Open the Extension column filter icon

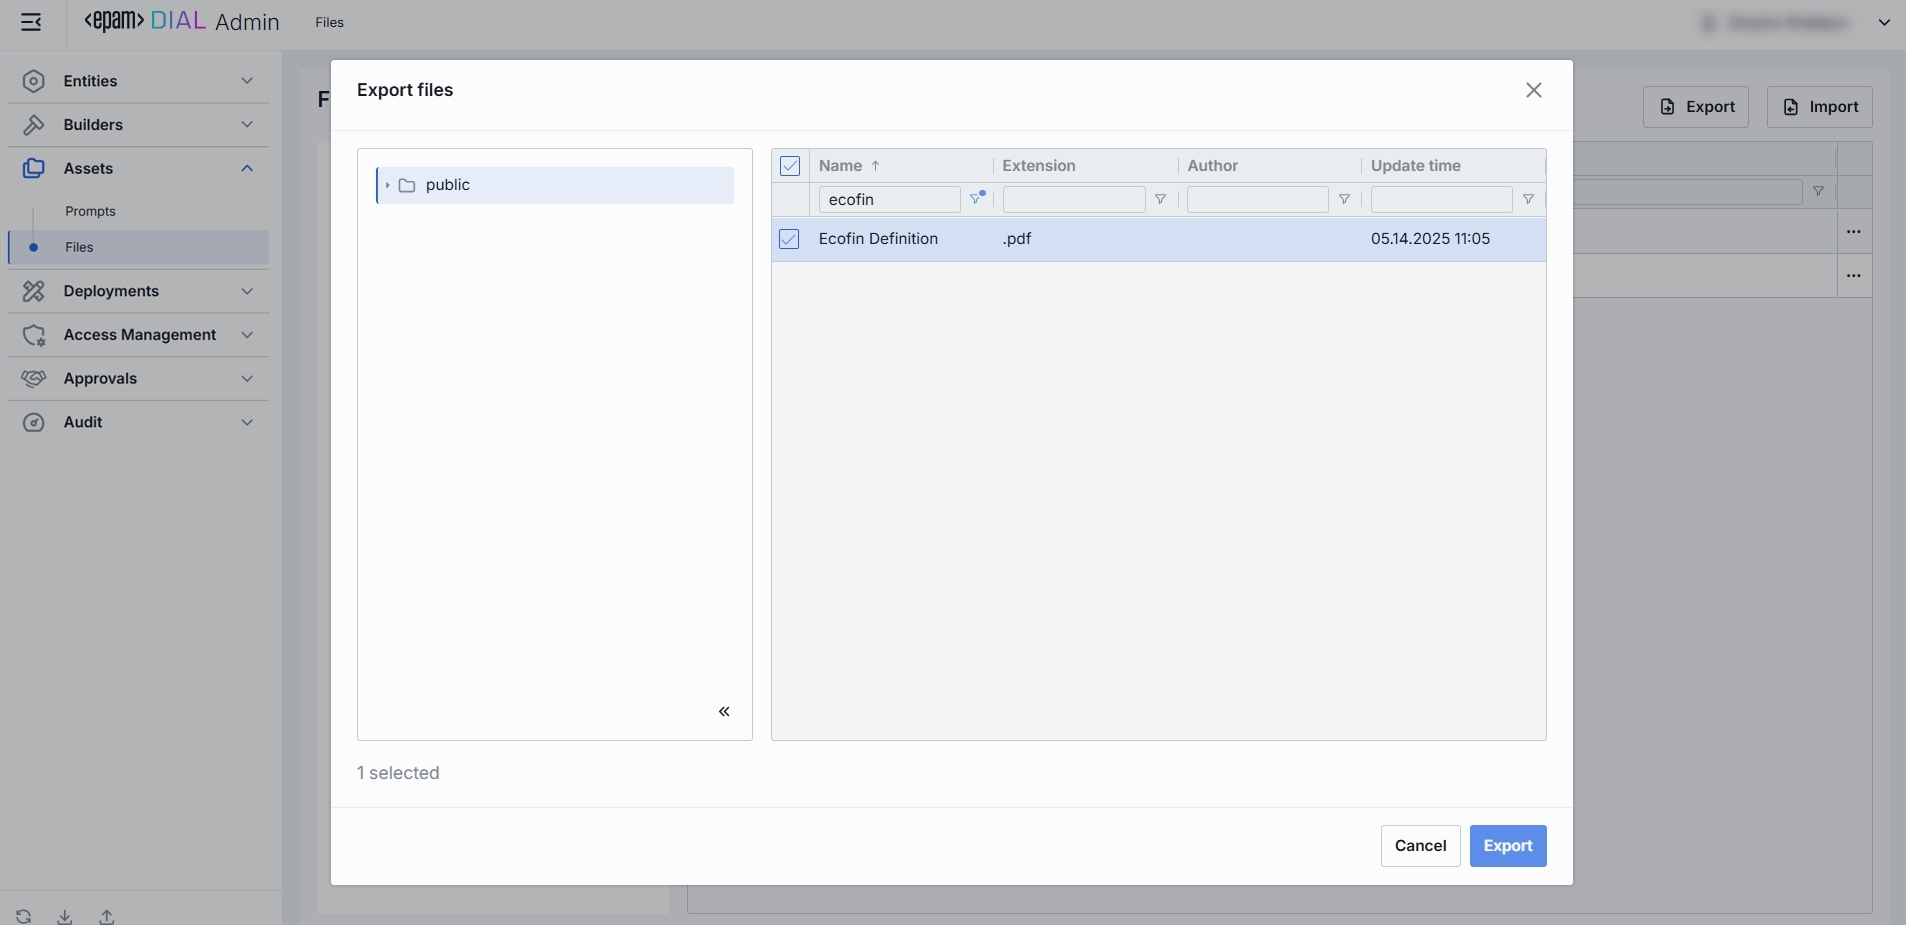coord(1160,200)
